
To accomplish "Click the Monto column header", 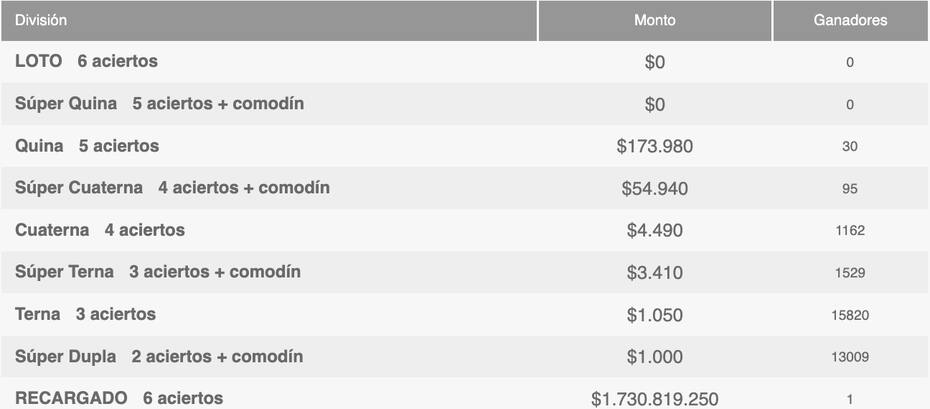I will (x=655, y=21).
